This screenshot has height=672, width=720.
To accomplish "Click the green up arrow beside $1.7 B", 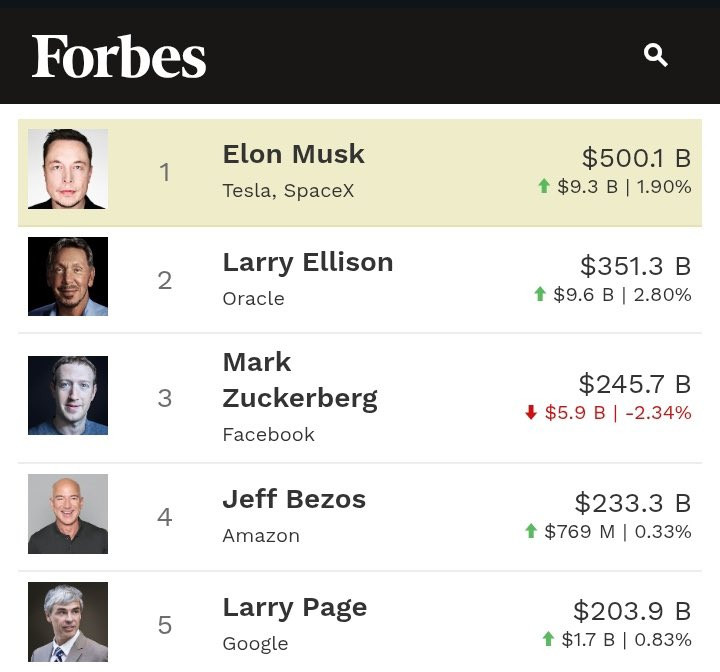I will click(548, 639).
